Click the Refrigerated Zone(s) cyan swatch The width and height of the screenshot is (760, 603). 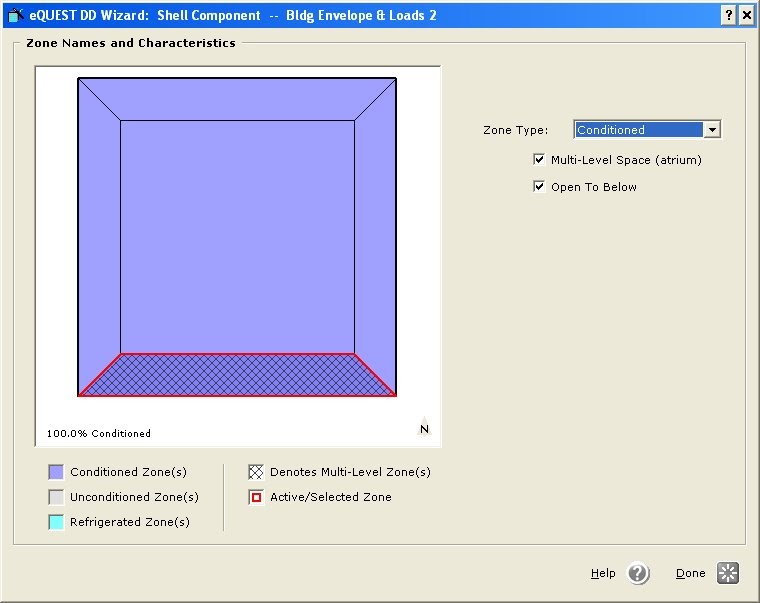pyautogui.click(x=56, y=522)
